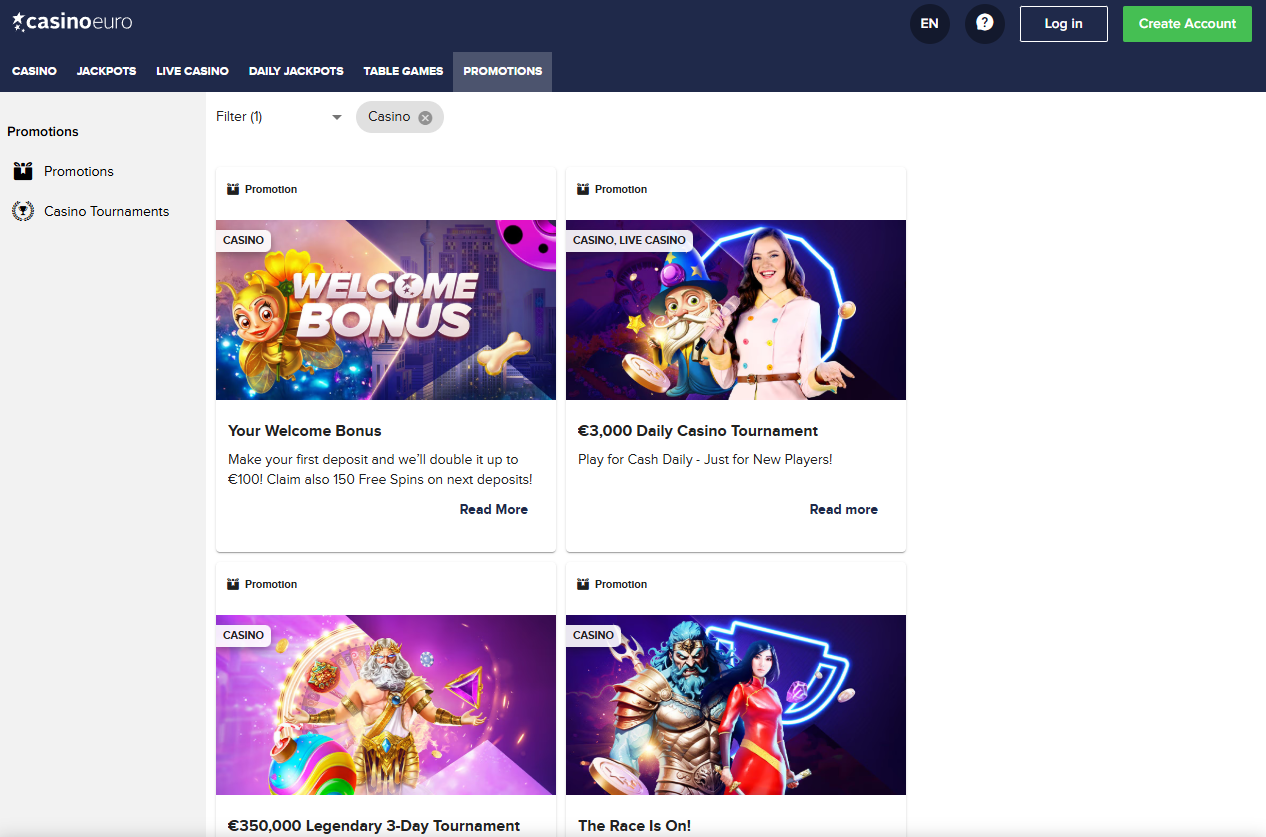Viewport: 1266px width, 837px height.
Task: Click Promotion icon on €350,000 Legendary Tournament card
Action: coord(233,584)
